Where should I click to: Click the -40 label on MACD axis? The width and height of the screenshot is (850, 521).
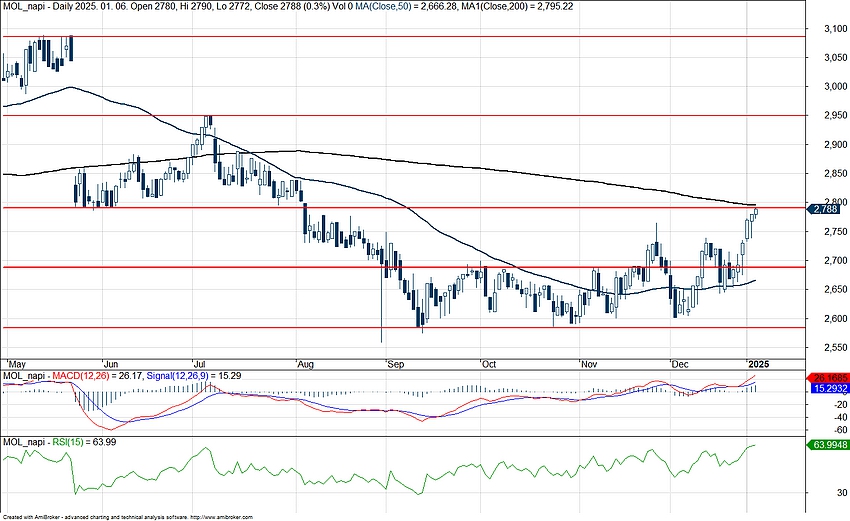841,417
